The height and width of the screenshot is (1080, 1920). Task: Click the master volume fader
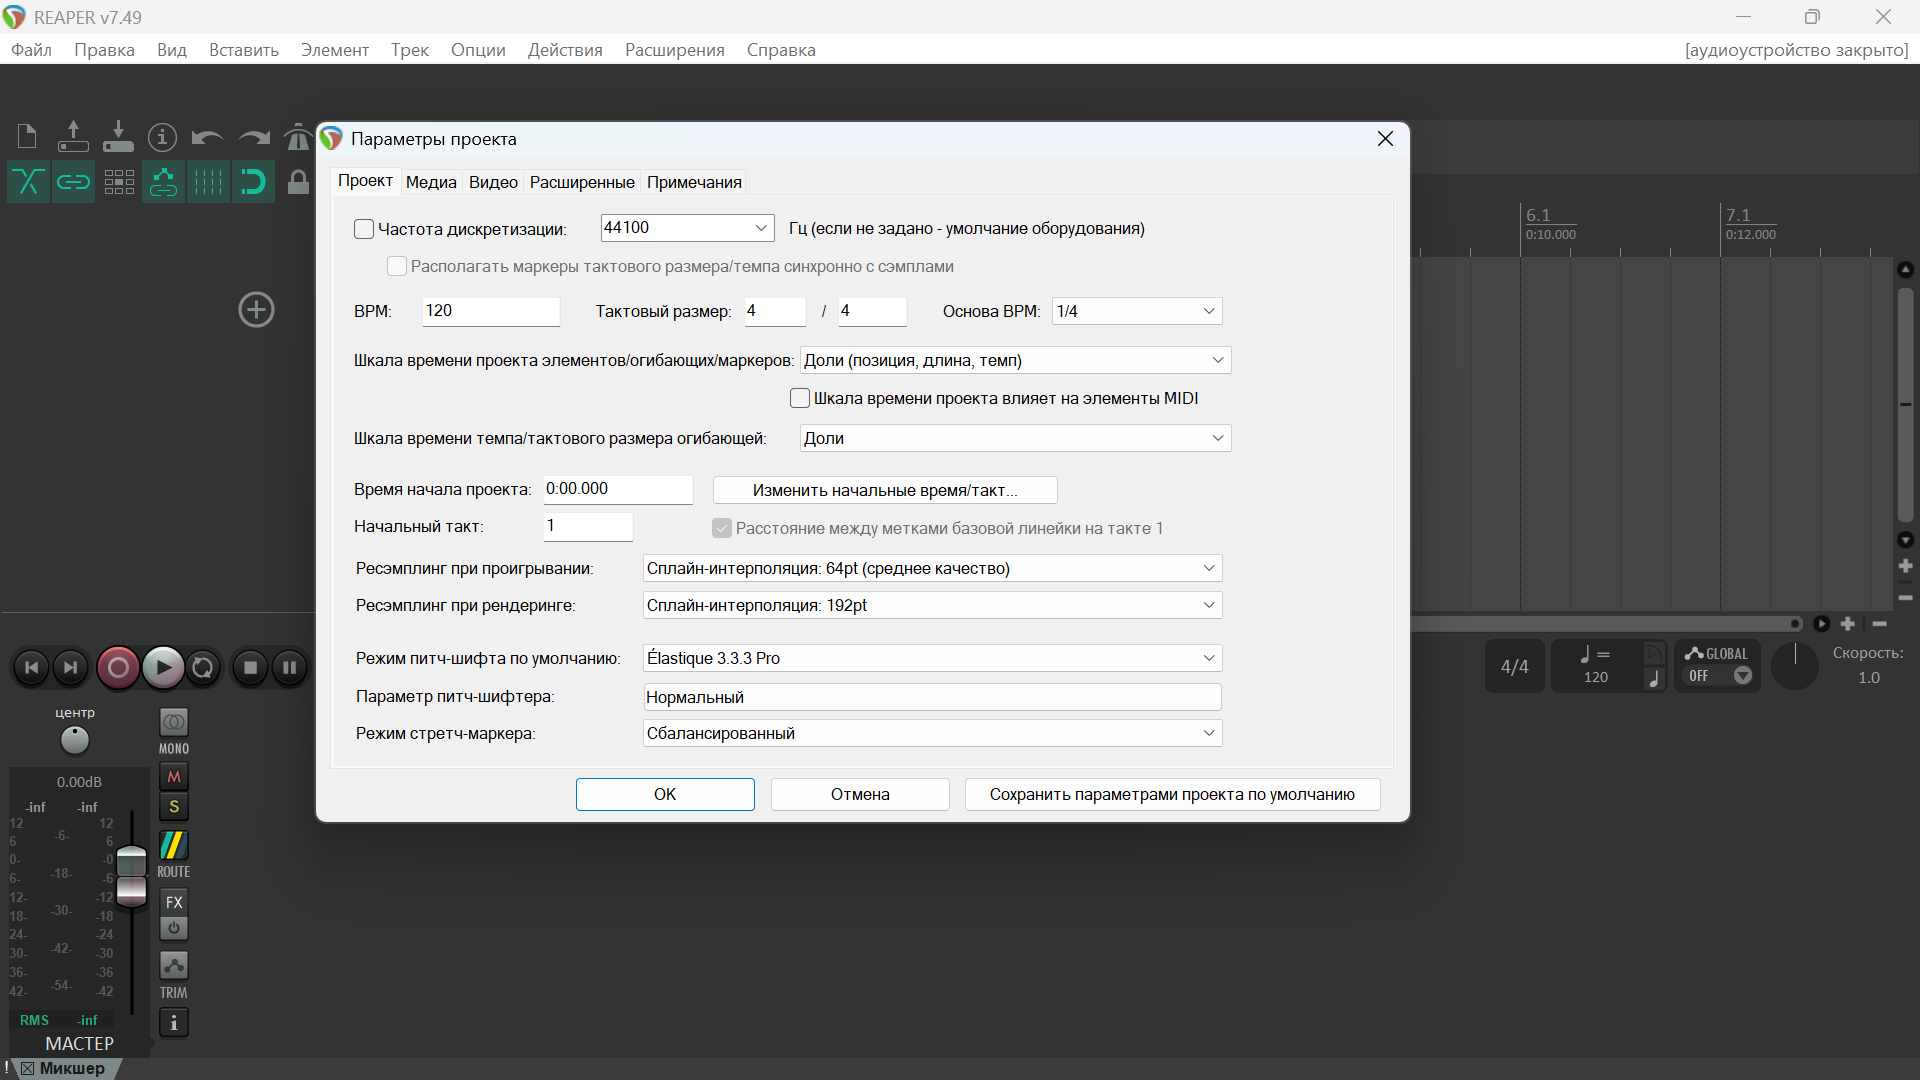coord(131,875)
